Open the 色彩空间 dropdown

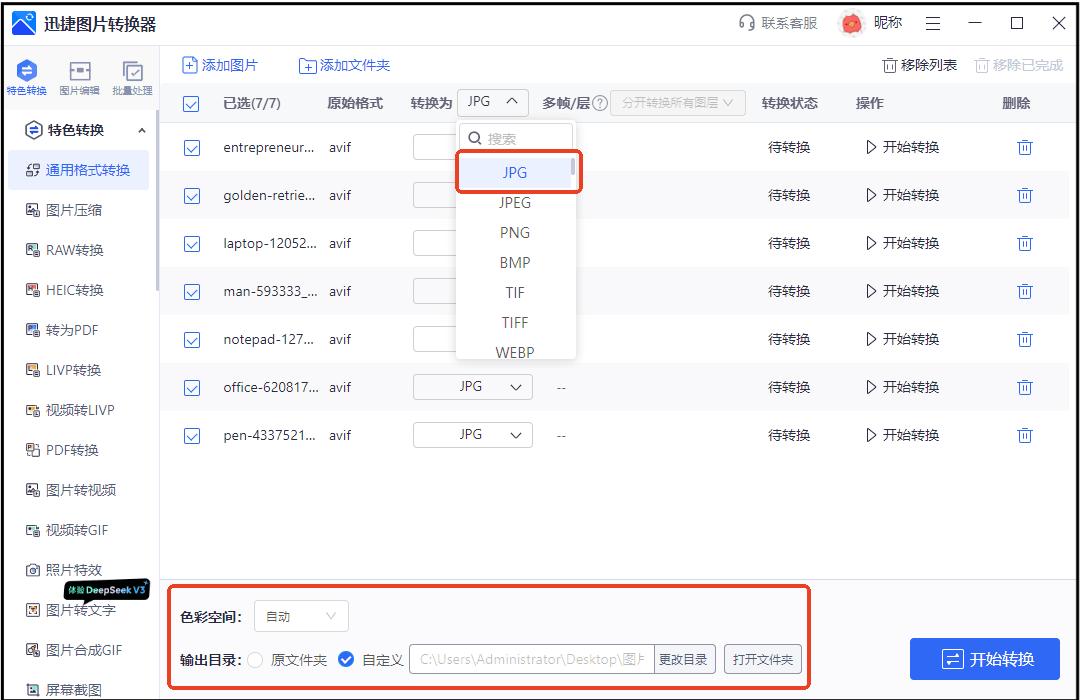pos(300,616)
